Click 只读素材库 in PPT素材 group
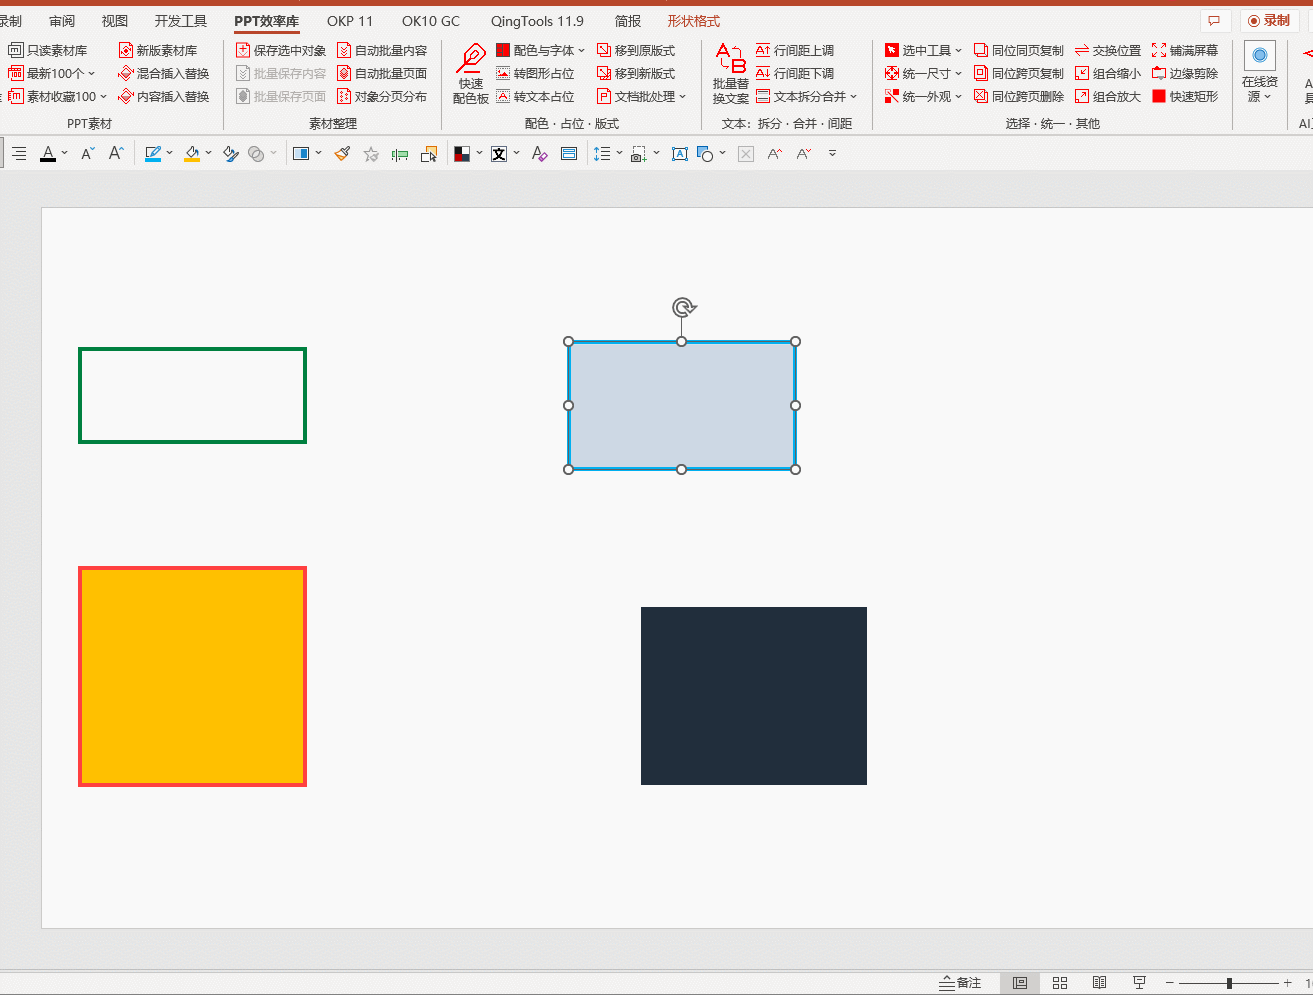1313x995 pixels. (x=48, y=50)
